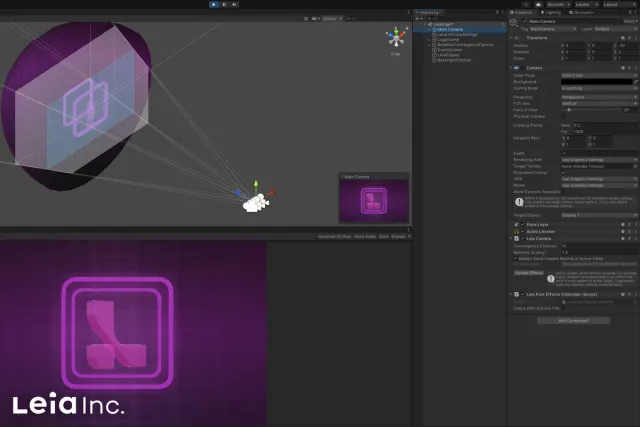Image resolution: width=640 pixels, height=427 pixels.
Task: Click the Background color eyedropper
Action: pyautogui.click(x=635, y=82)
